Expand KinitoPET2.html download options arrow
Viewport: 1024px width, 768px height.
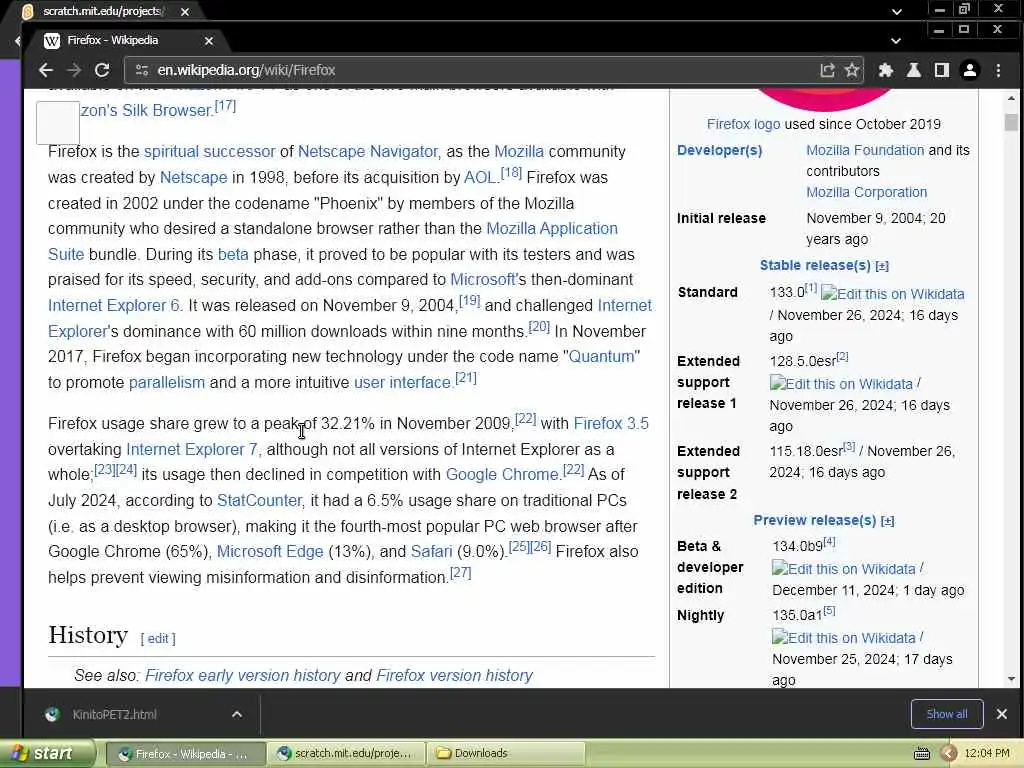point(237,714)
